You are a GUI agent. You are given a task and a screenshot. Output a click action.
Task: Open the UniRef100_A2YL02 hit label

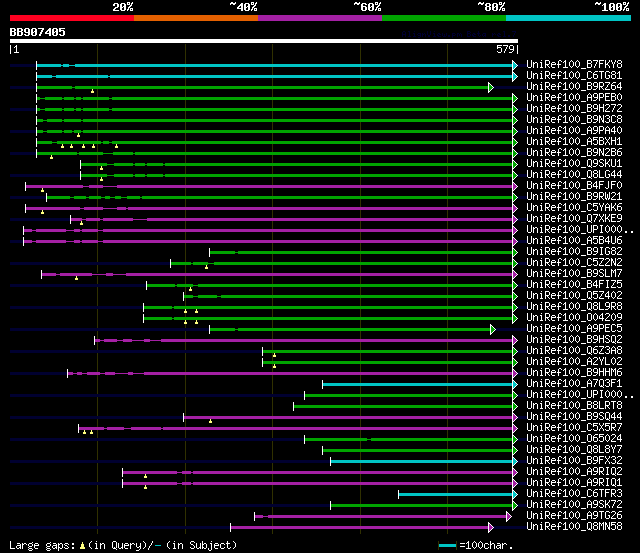tap(574, 362)
